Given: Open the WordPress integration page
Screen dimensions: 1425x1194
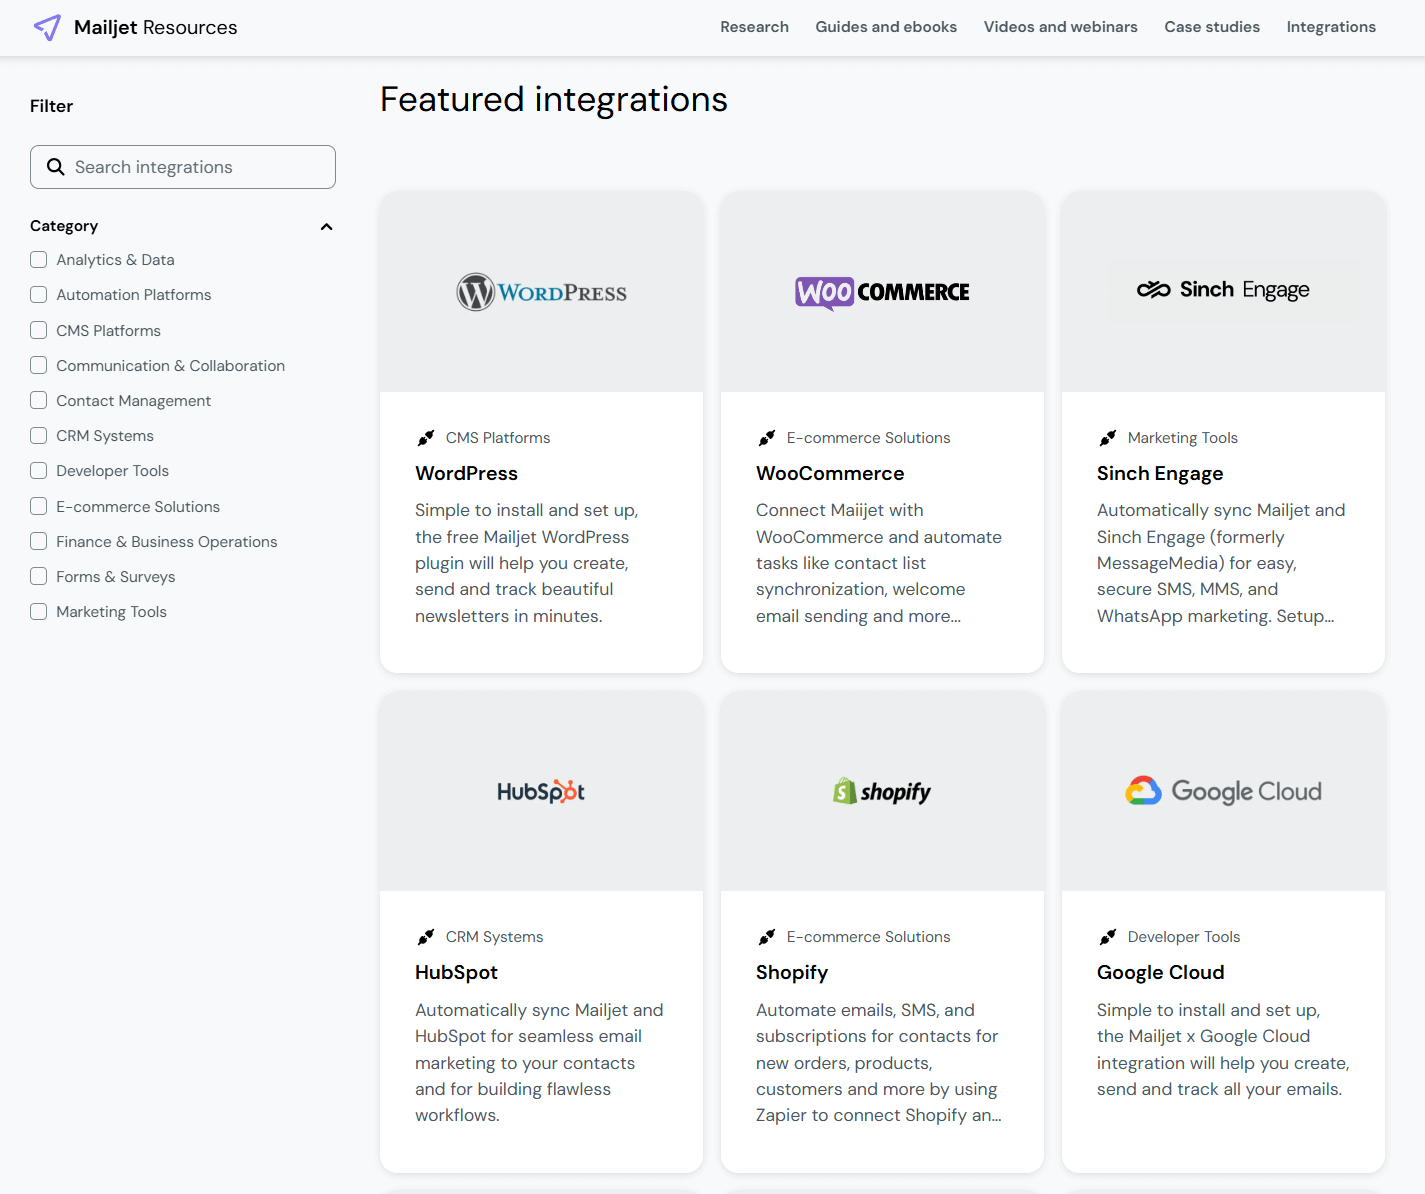Looking at the screenshot, I should tap(466, 472).
